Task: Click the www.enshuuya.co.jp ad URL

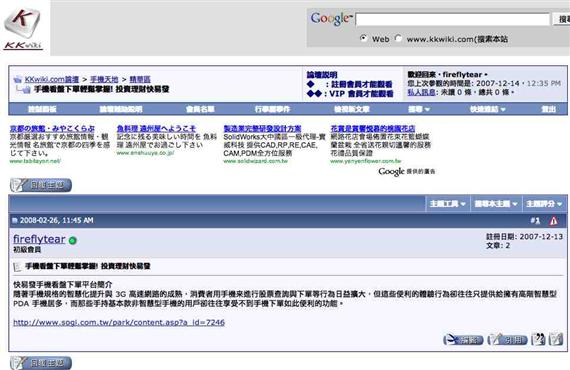Action: [145, 153]
